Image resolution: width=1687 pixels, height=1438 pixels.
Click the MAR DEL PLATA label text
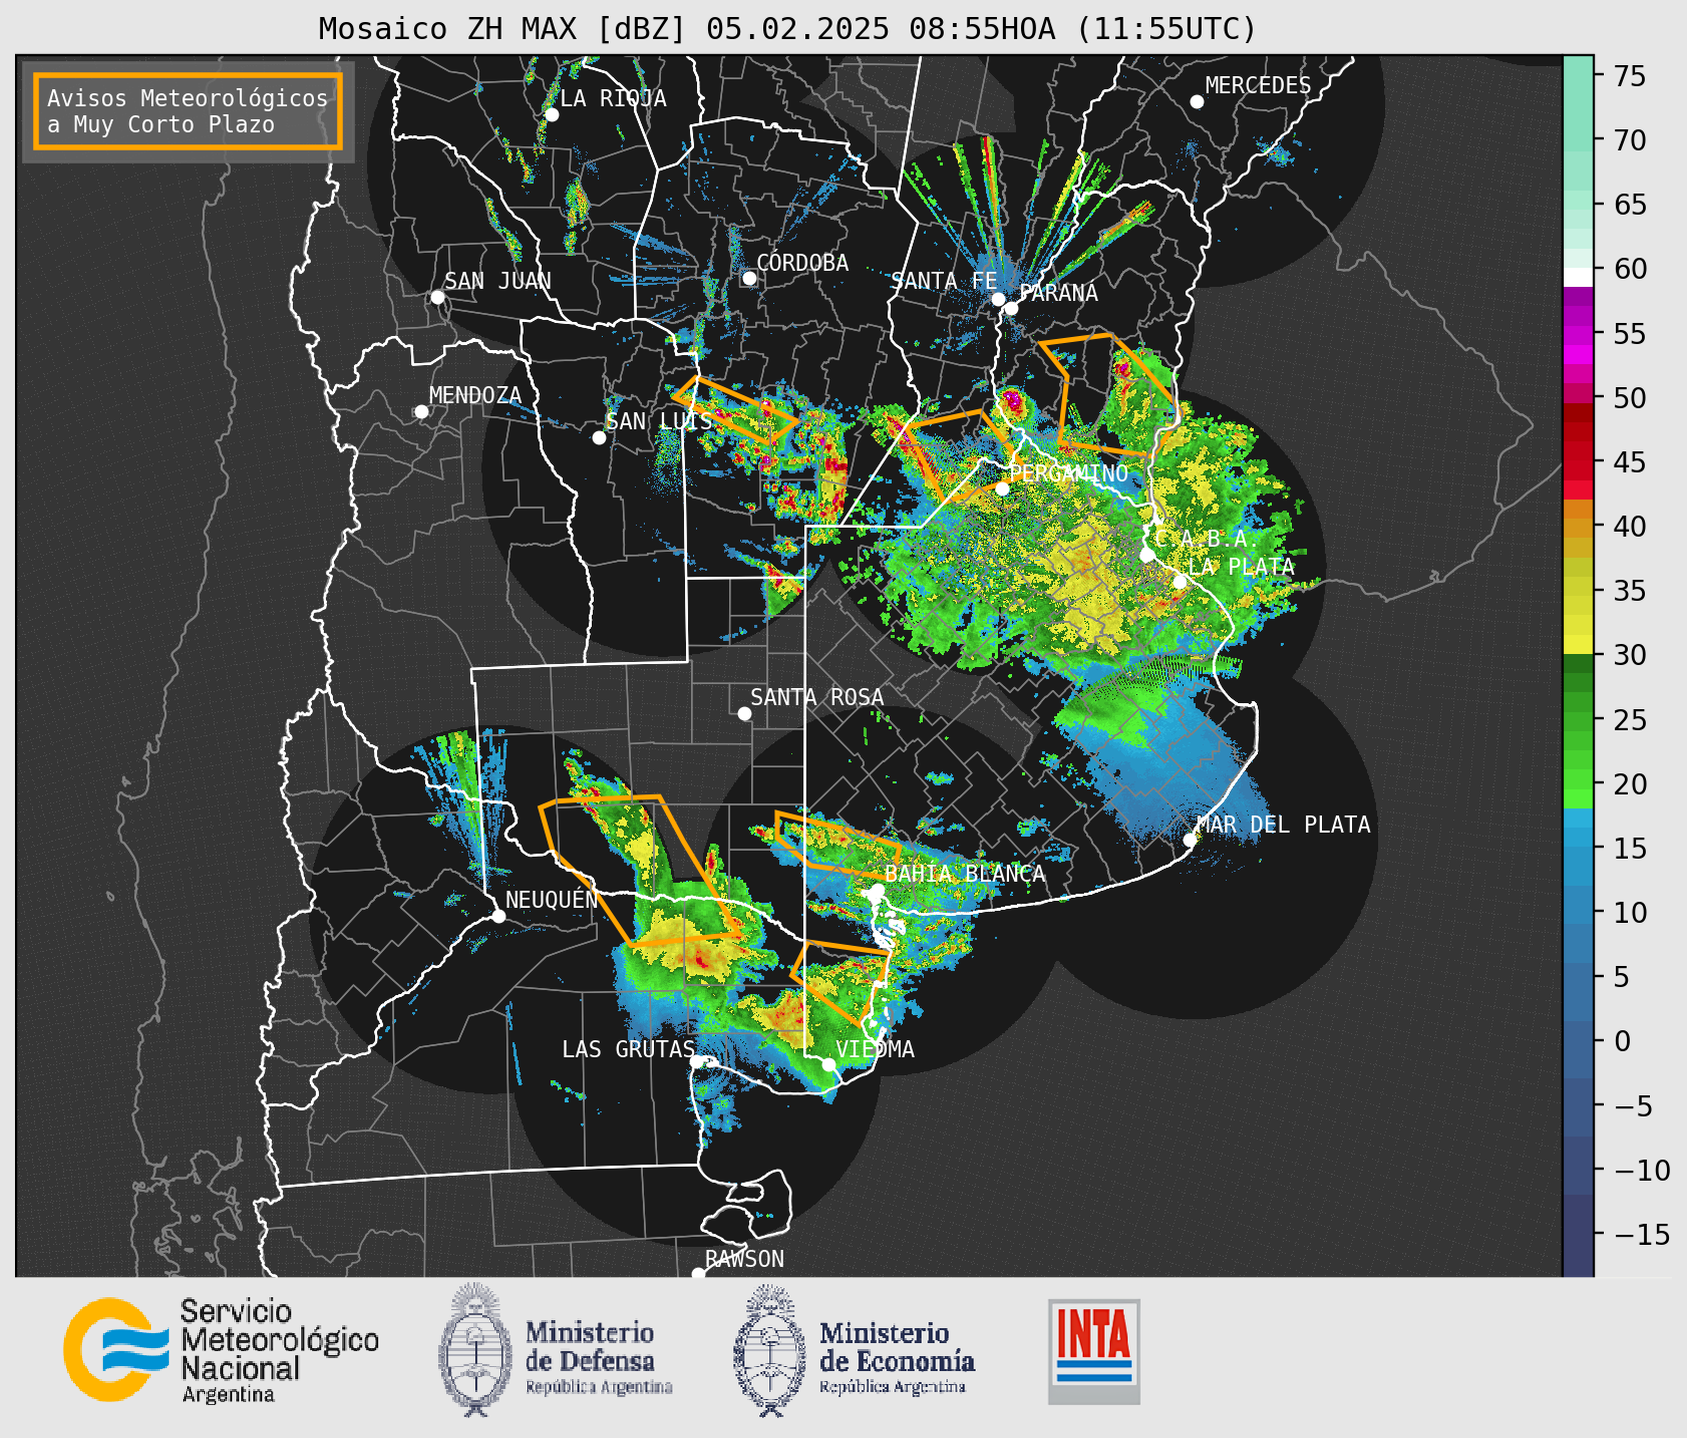coord(1283,825)
